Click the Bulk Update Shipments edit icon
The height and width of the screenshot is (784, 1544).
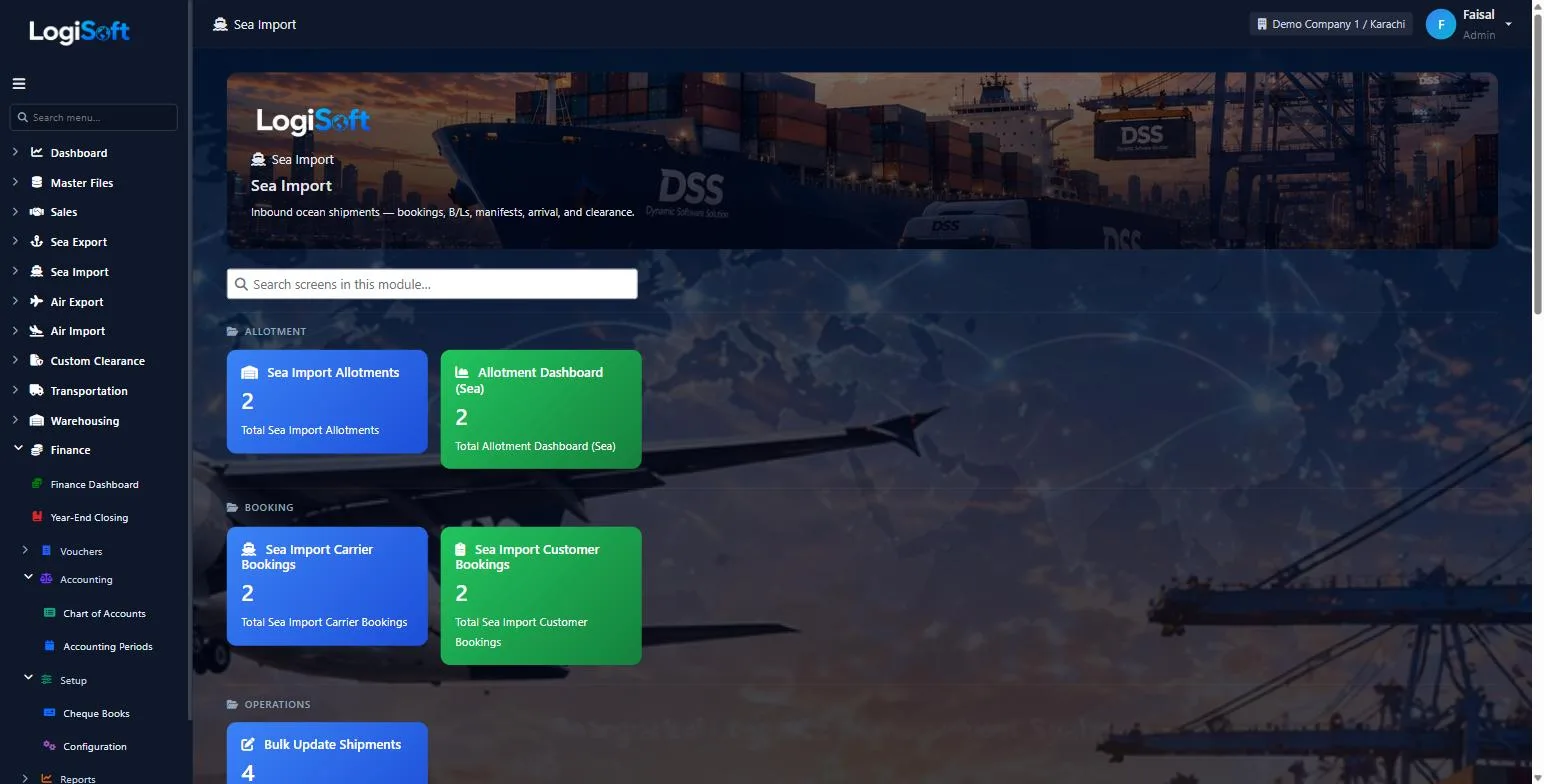tap(248, 744)
